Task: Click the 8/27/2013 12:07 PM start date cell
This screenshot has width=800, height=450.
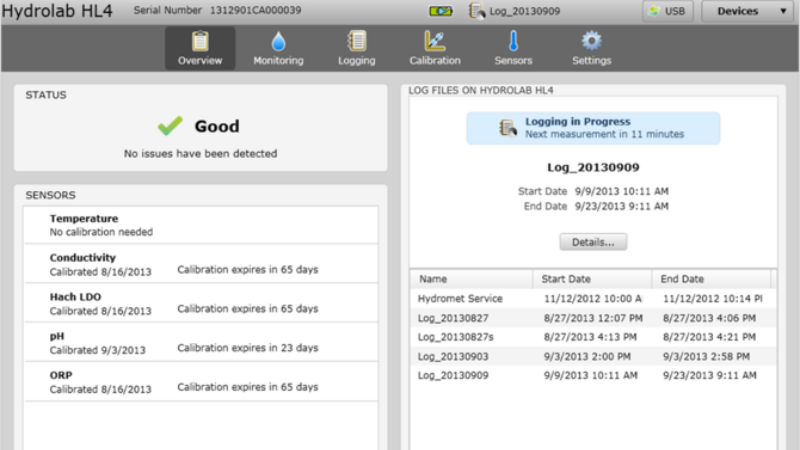Action: click(x=593, y=318)
